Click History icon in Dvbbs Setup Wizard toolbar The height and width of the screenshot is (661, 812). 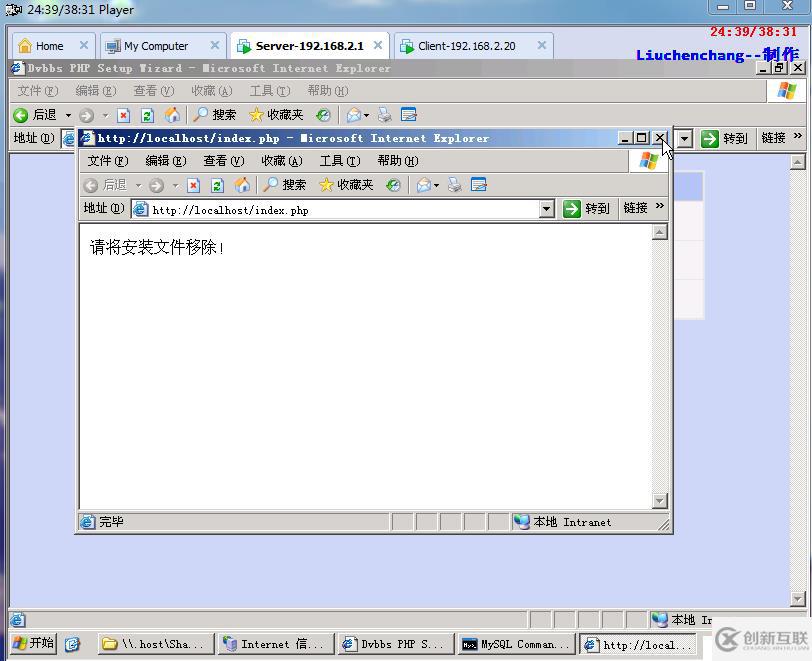[x=323, y=114]
